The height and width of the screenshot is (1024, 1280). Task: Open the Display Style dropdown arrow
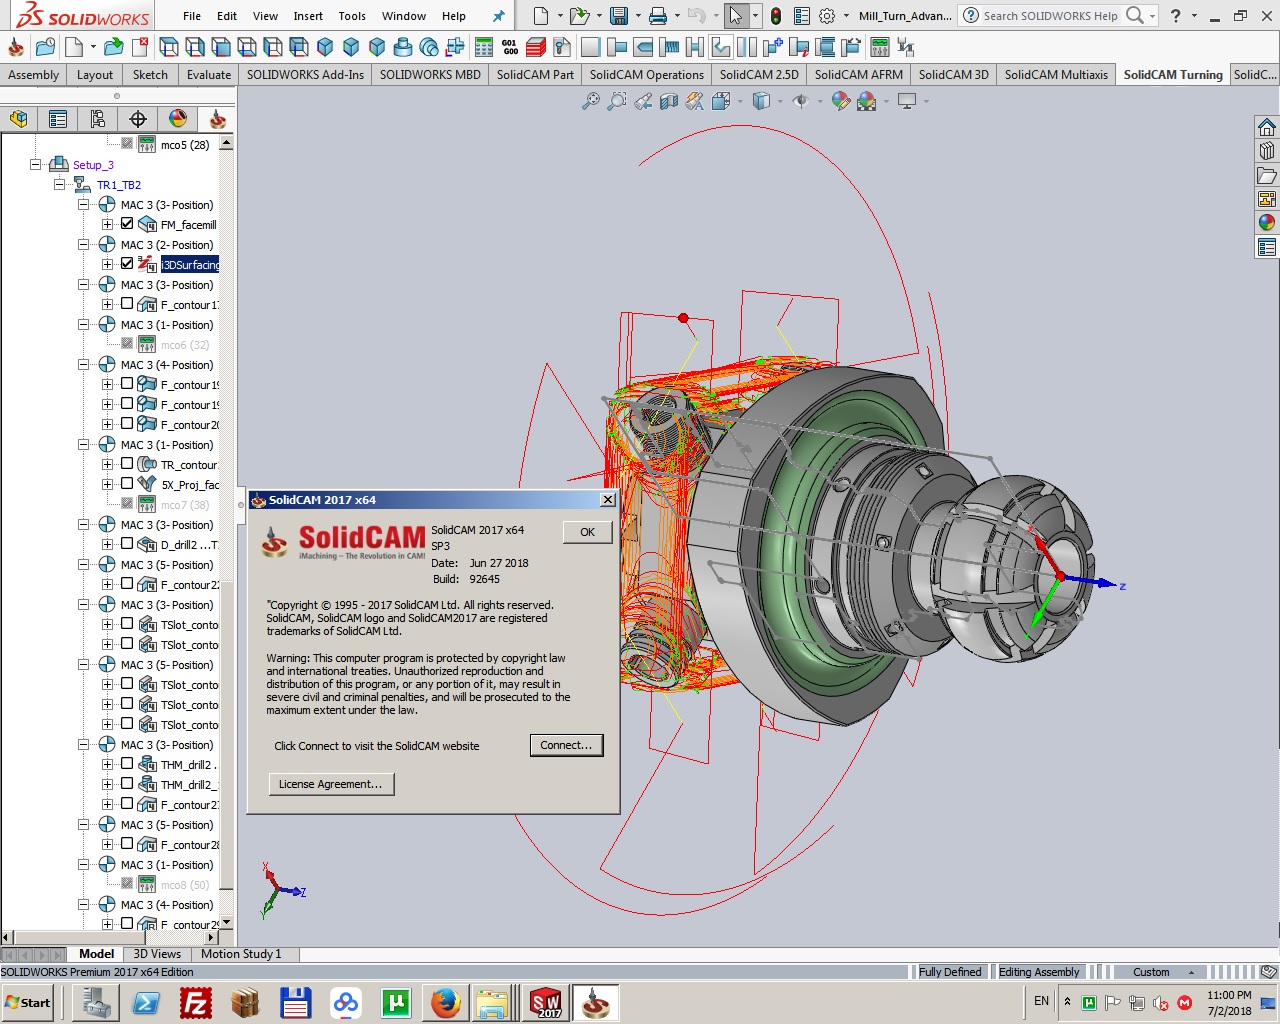click(780, 101)
